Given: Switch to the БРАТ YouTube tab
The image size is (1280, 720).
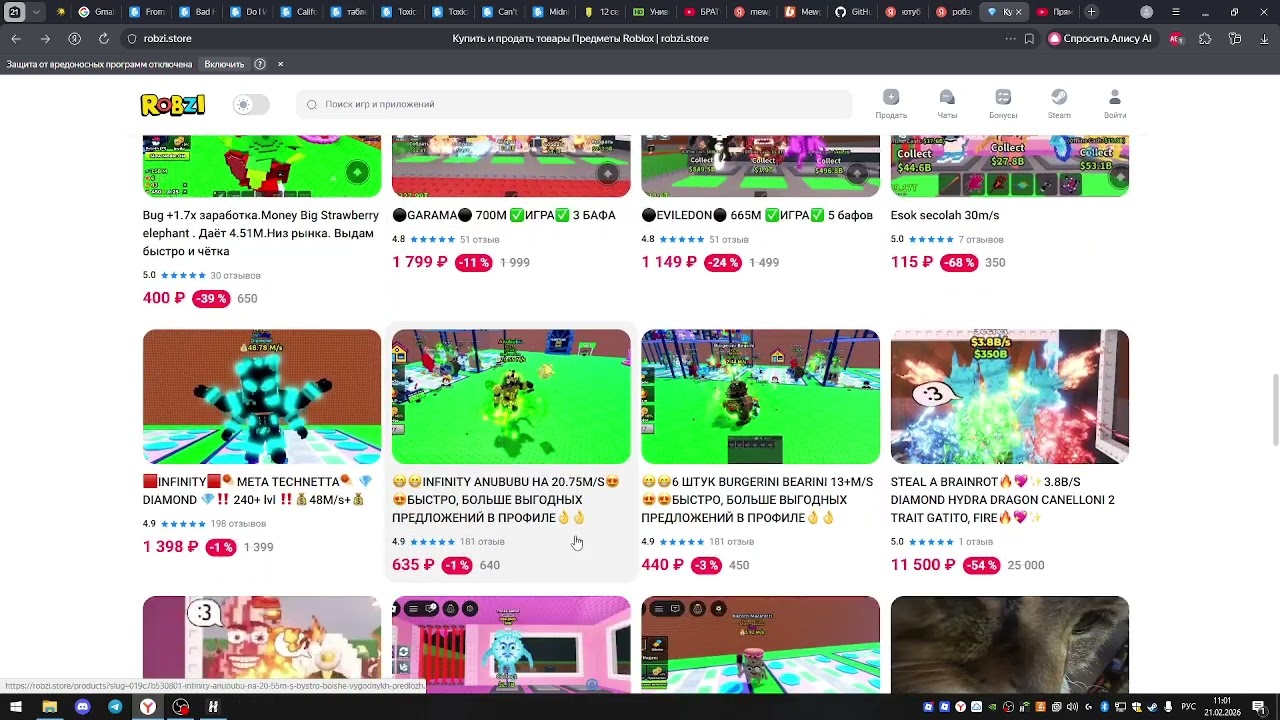Looking at the screenshot, I should 701,12.
